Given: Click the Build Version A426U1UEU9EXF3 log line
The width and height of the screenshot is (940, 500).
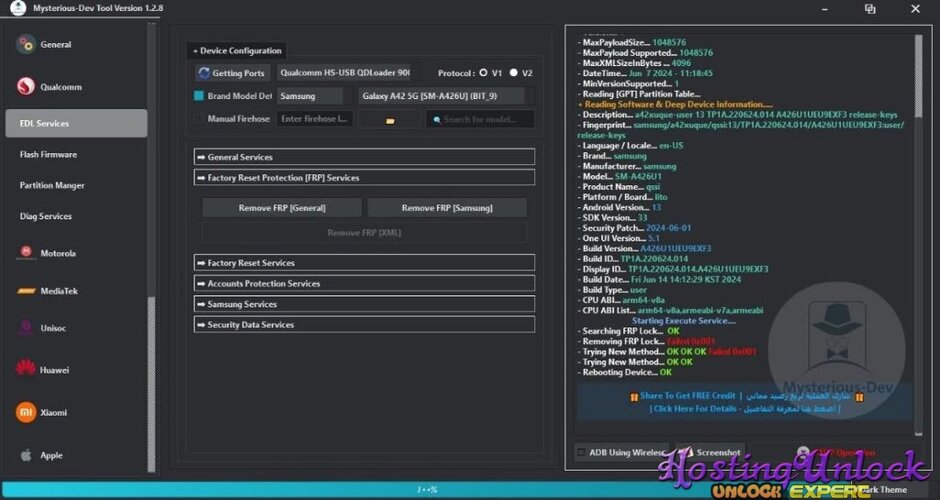Looking at the screenshot, I should pos(644,248).
